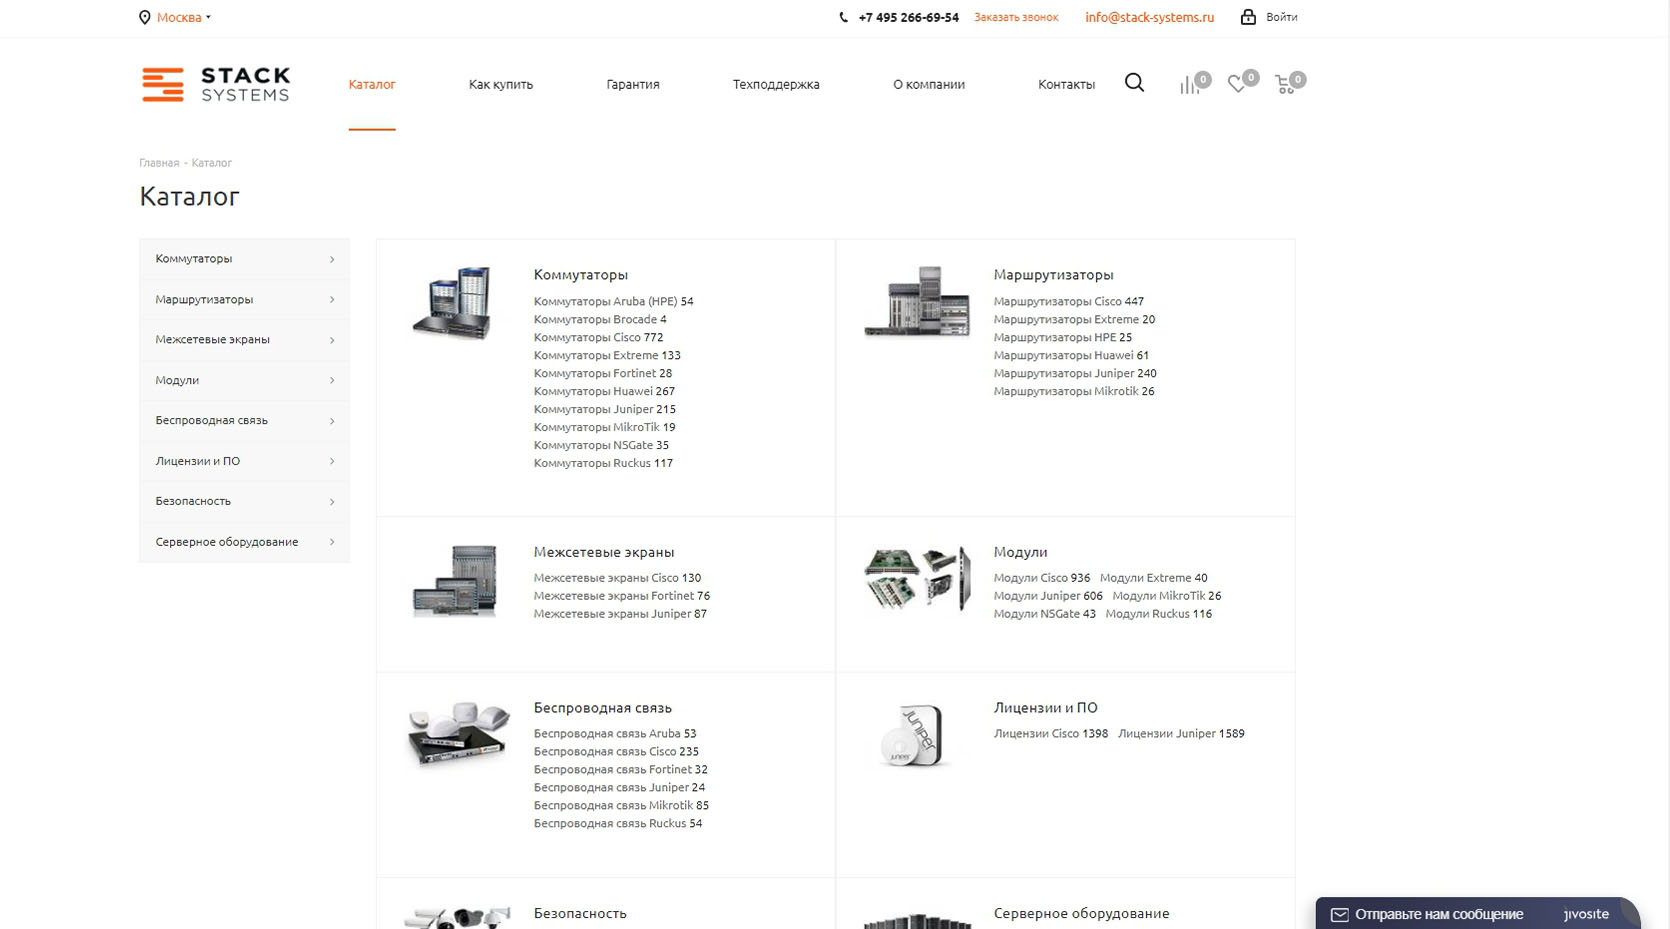
Task: Open the product comparison chart icon
Action: [x=1189, y=85]
